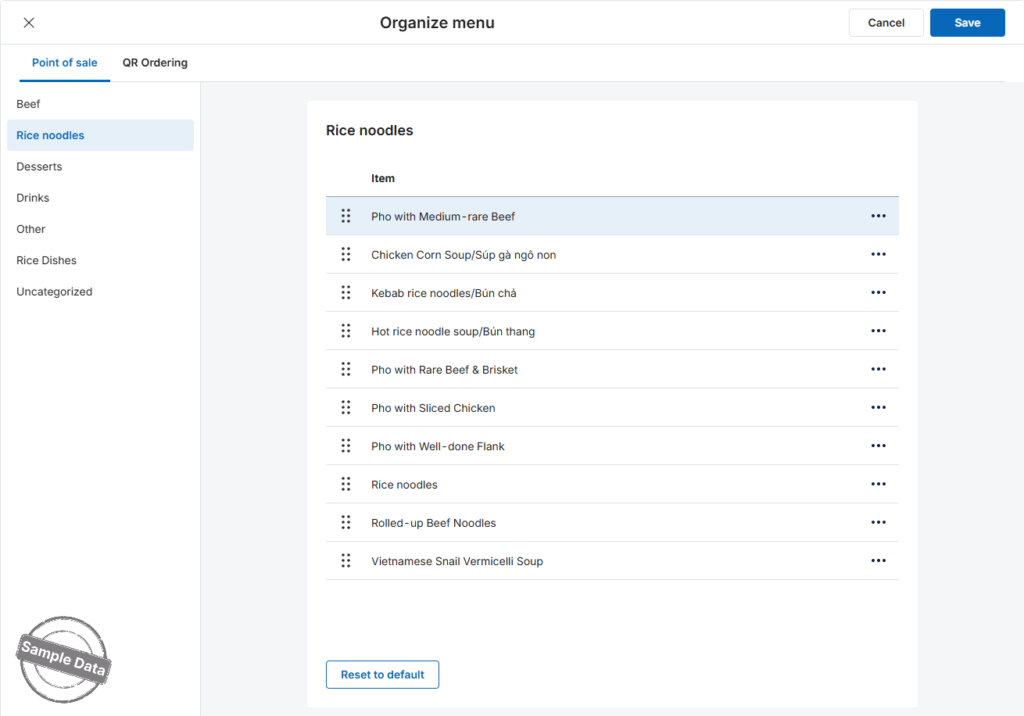This screenshot has height=716, width=1024.
Task: Close the Organize menu dialog
Action: (x=29, y=23)
